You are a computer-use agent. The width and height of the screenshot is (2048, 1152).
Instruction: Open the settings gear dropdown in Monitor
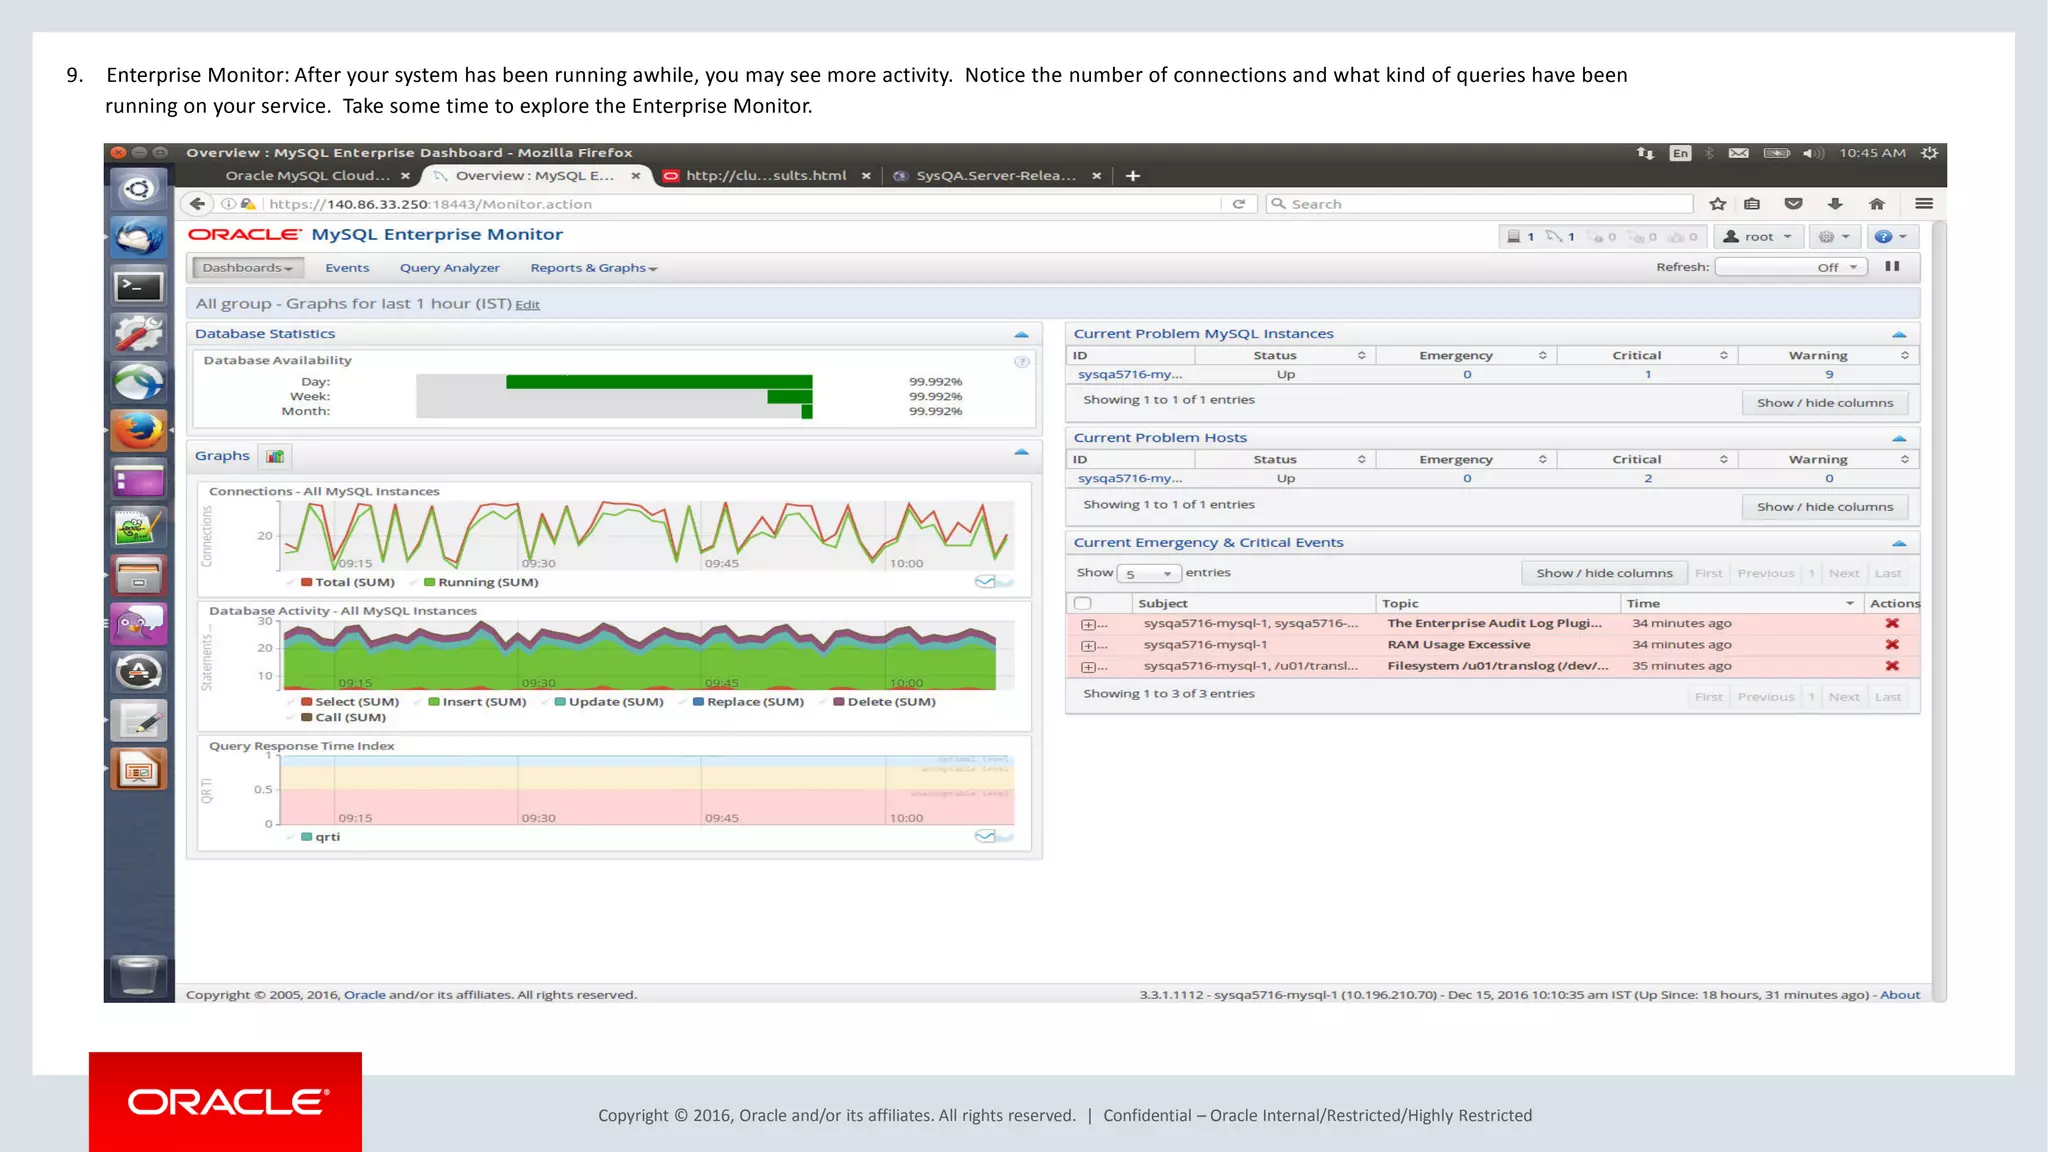point(1834,237)
